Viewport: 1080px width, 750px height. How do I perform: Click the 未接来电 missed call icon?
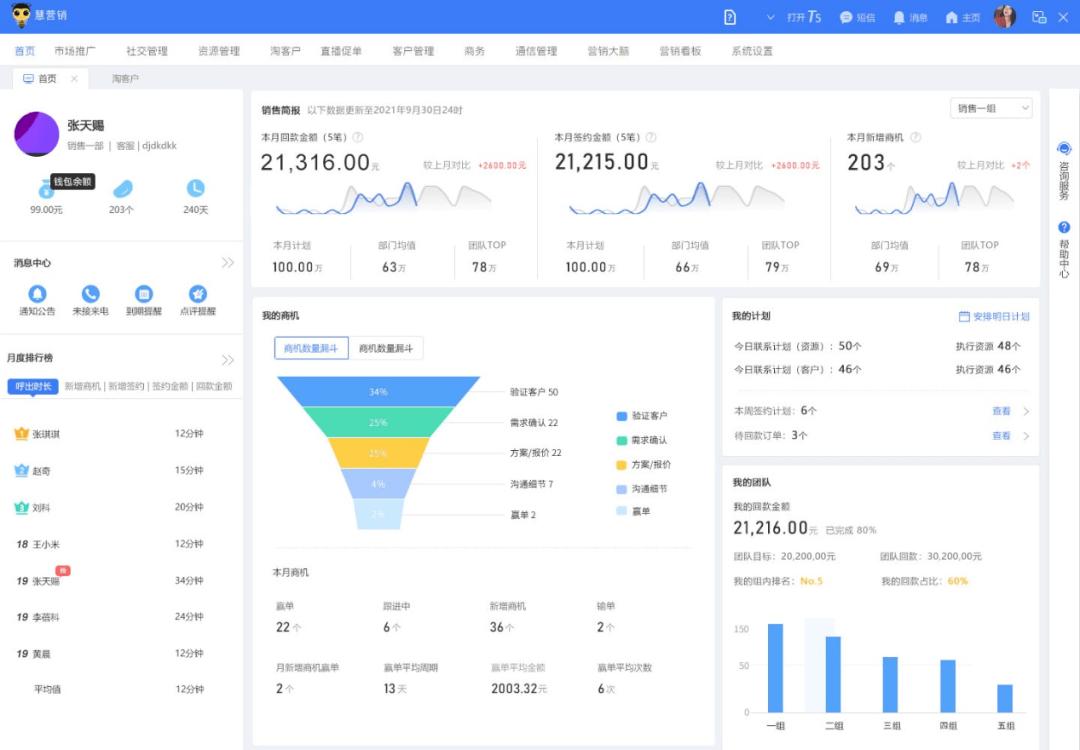coord(91,294)
